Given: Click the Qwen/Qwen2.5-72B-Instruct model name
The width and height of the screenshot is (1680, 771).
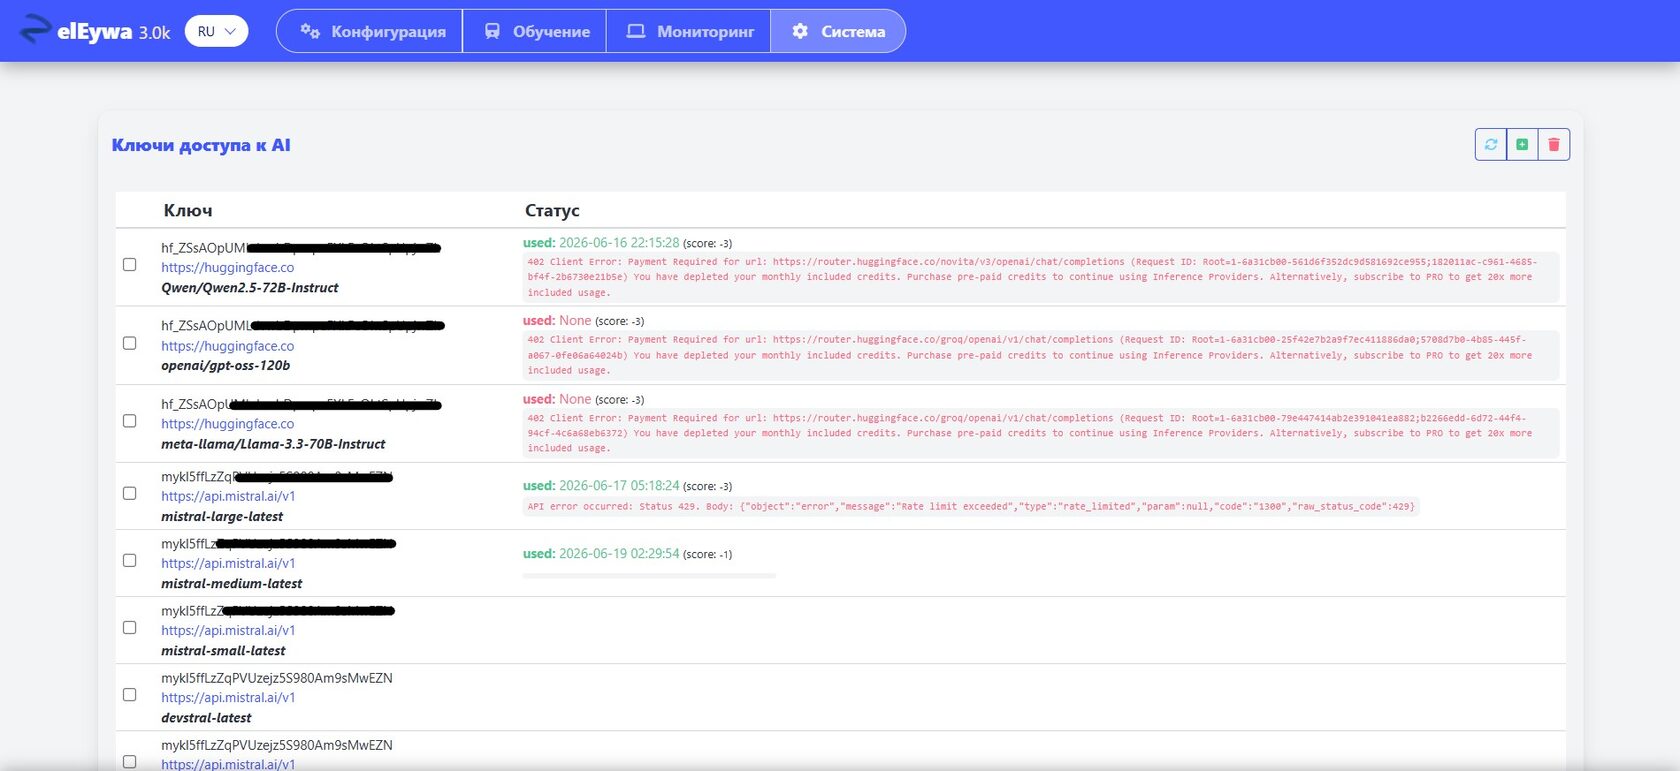Looking at the screenshot, I should (x=249, y=288).
